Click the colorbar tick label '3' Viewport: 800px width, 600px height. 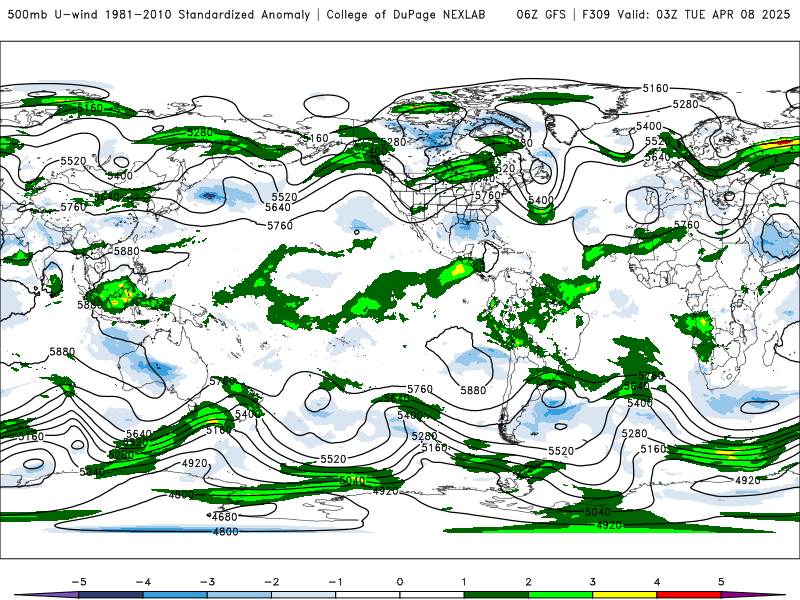(592, 582)
